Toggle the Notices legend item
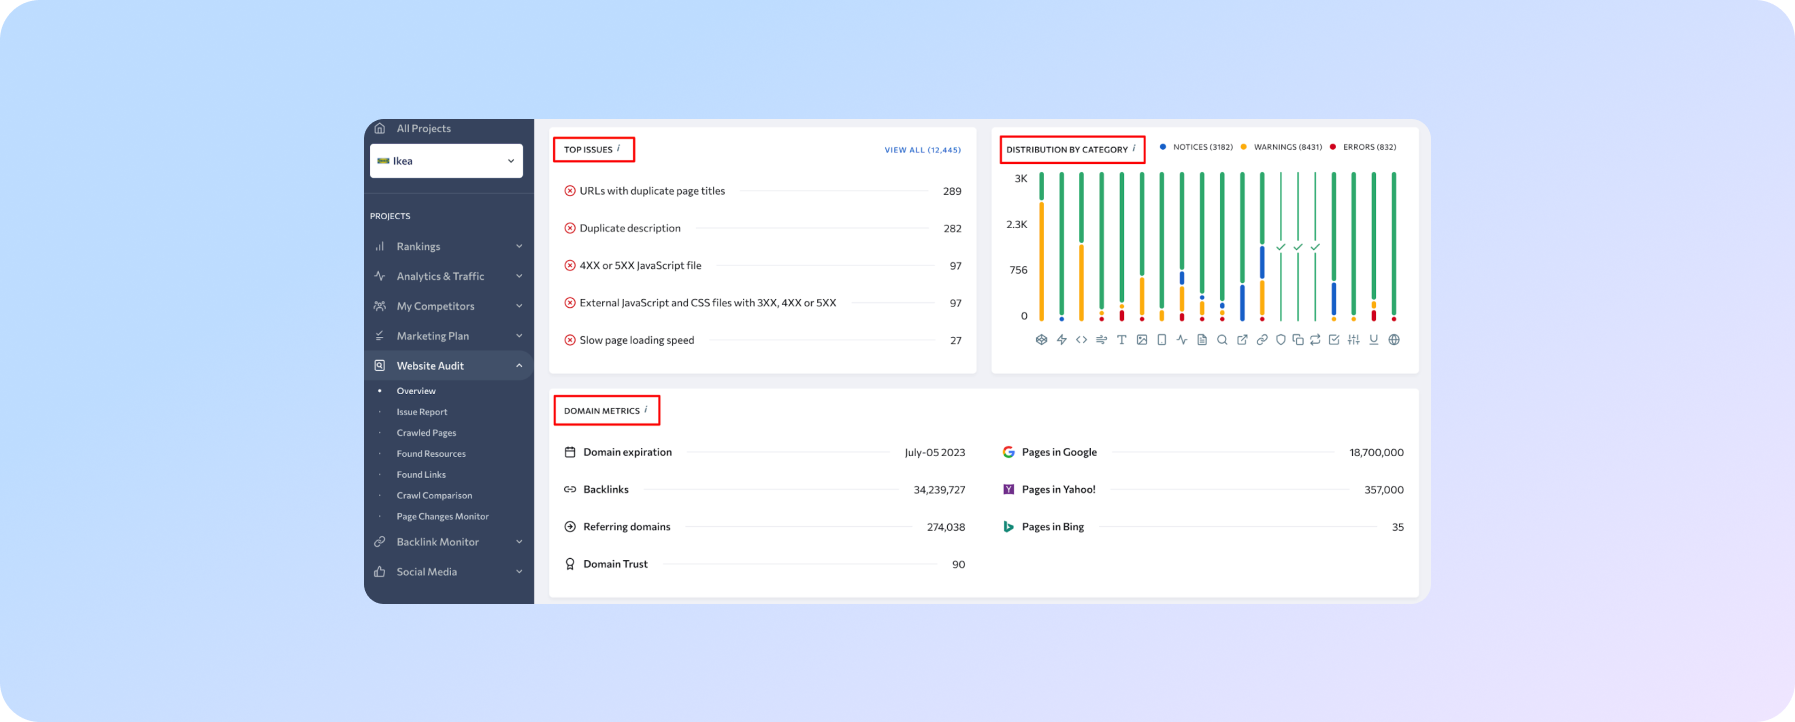Viewport: 1795px width, 722px height. (1196, 147)
